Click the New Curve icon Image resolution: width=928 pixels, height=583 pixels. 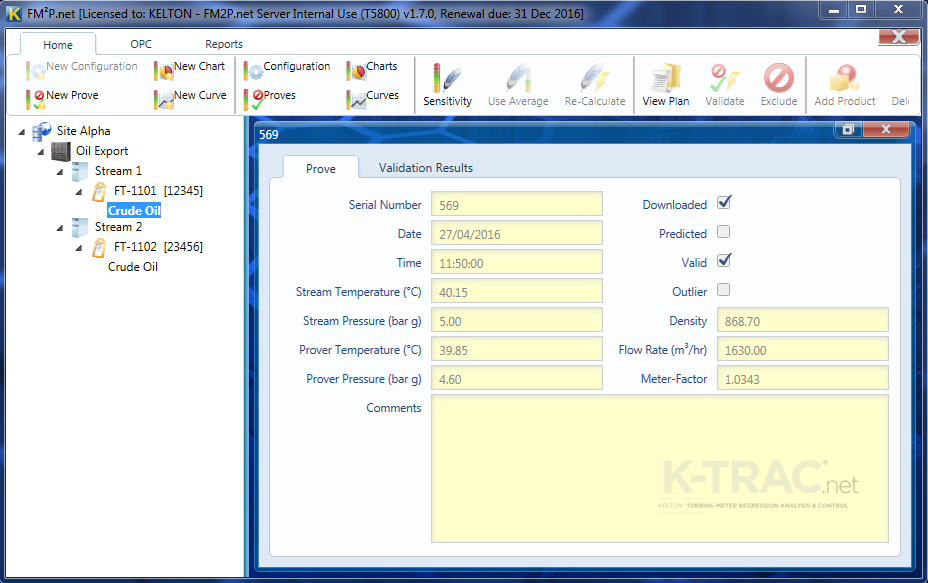(163, 99)
